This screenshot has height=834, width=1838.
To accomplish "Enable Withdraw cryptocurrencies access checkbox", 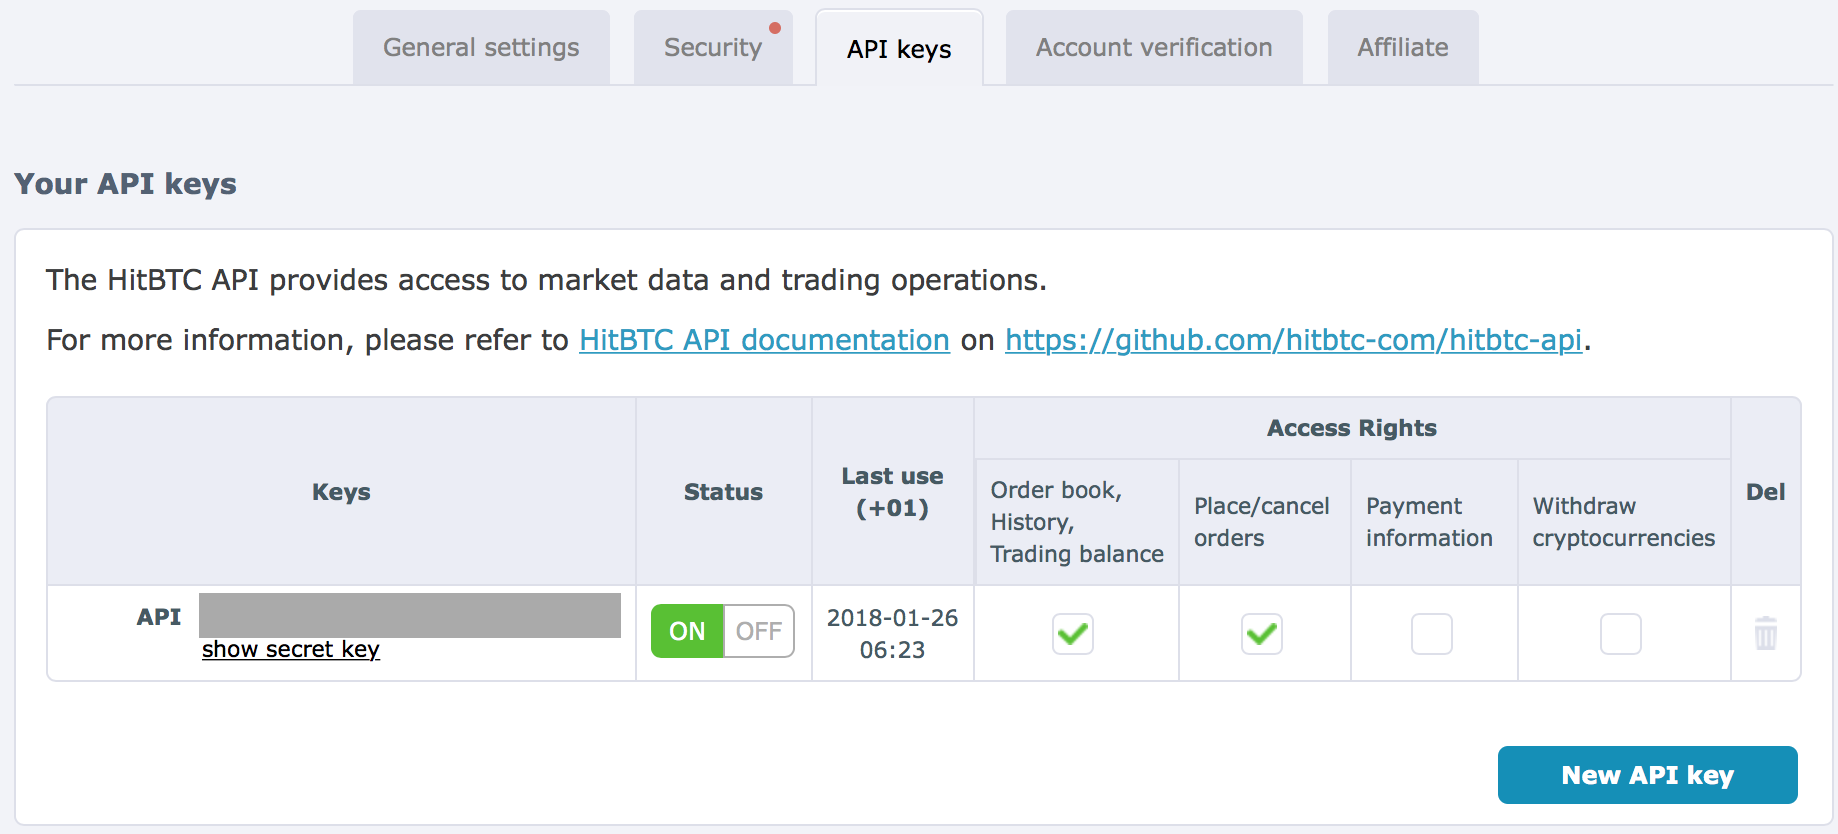I will point(1621,634).
